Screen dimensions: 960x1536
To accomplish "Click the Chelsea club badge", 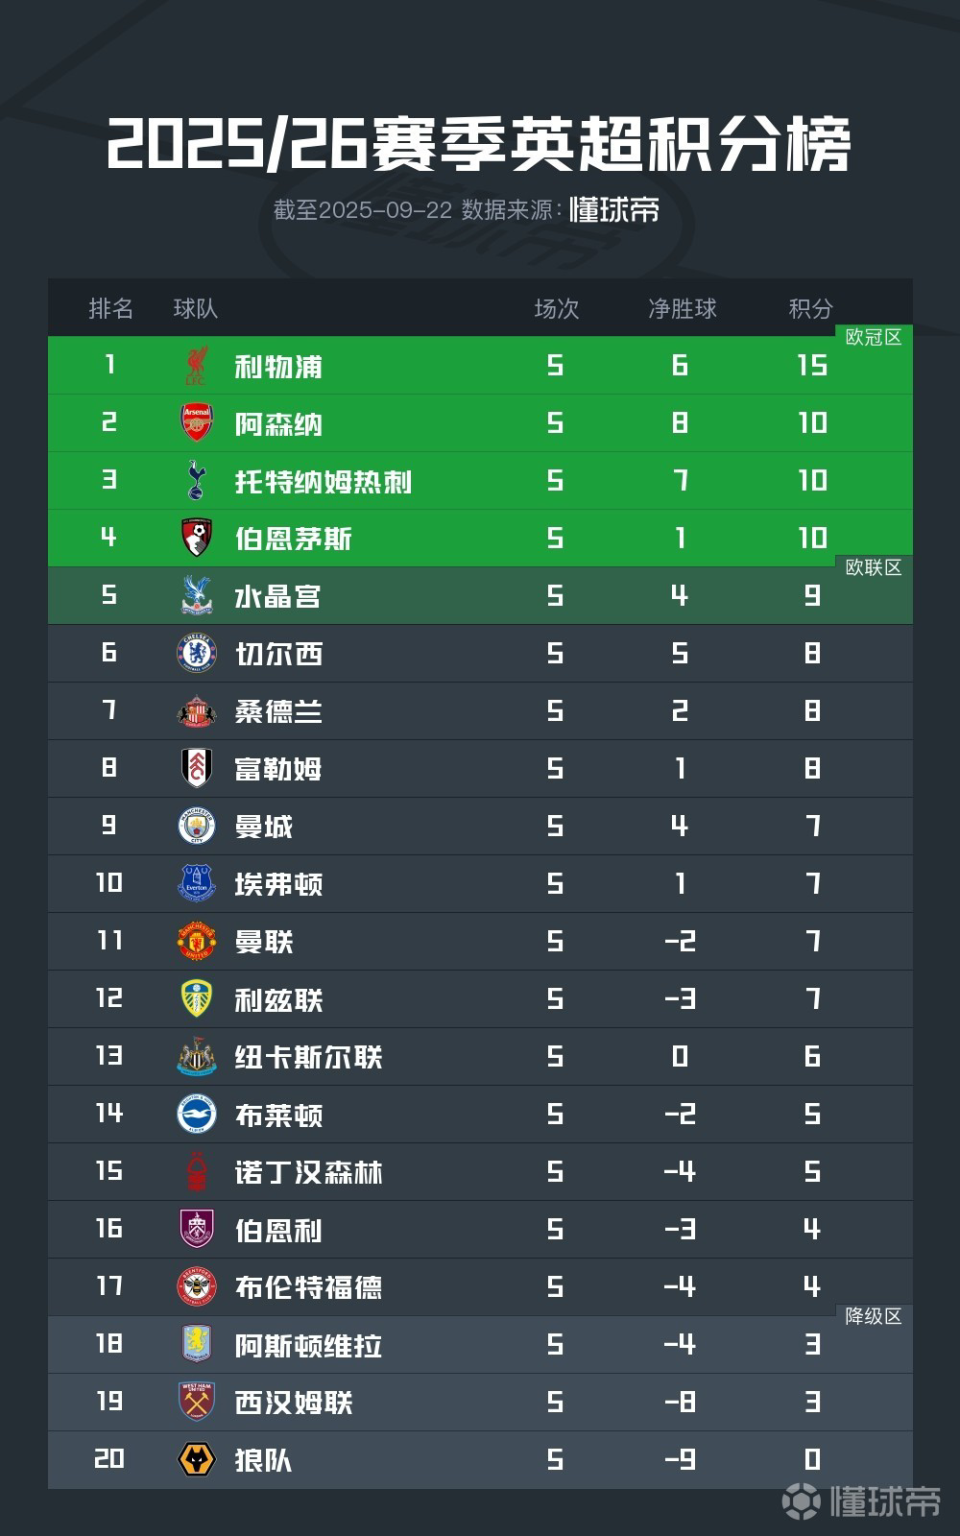I will coord(197,654).
